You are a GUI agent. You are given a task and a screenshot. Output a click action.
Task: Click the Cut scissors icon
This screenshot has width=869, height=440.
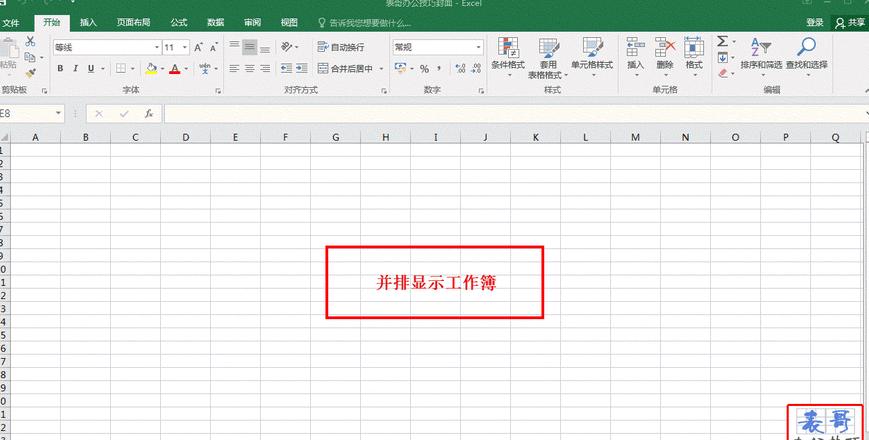click(30, 42)
